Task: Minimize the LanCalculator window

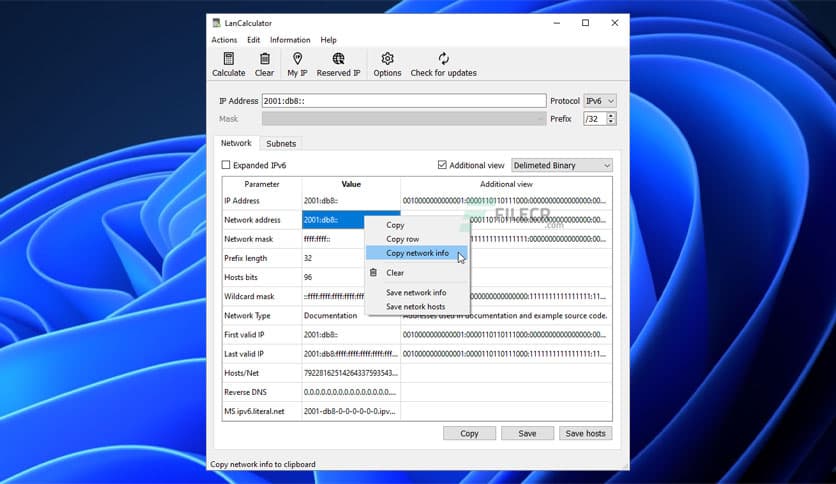Action: [x=557, y=23]
